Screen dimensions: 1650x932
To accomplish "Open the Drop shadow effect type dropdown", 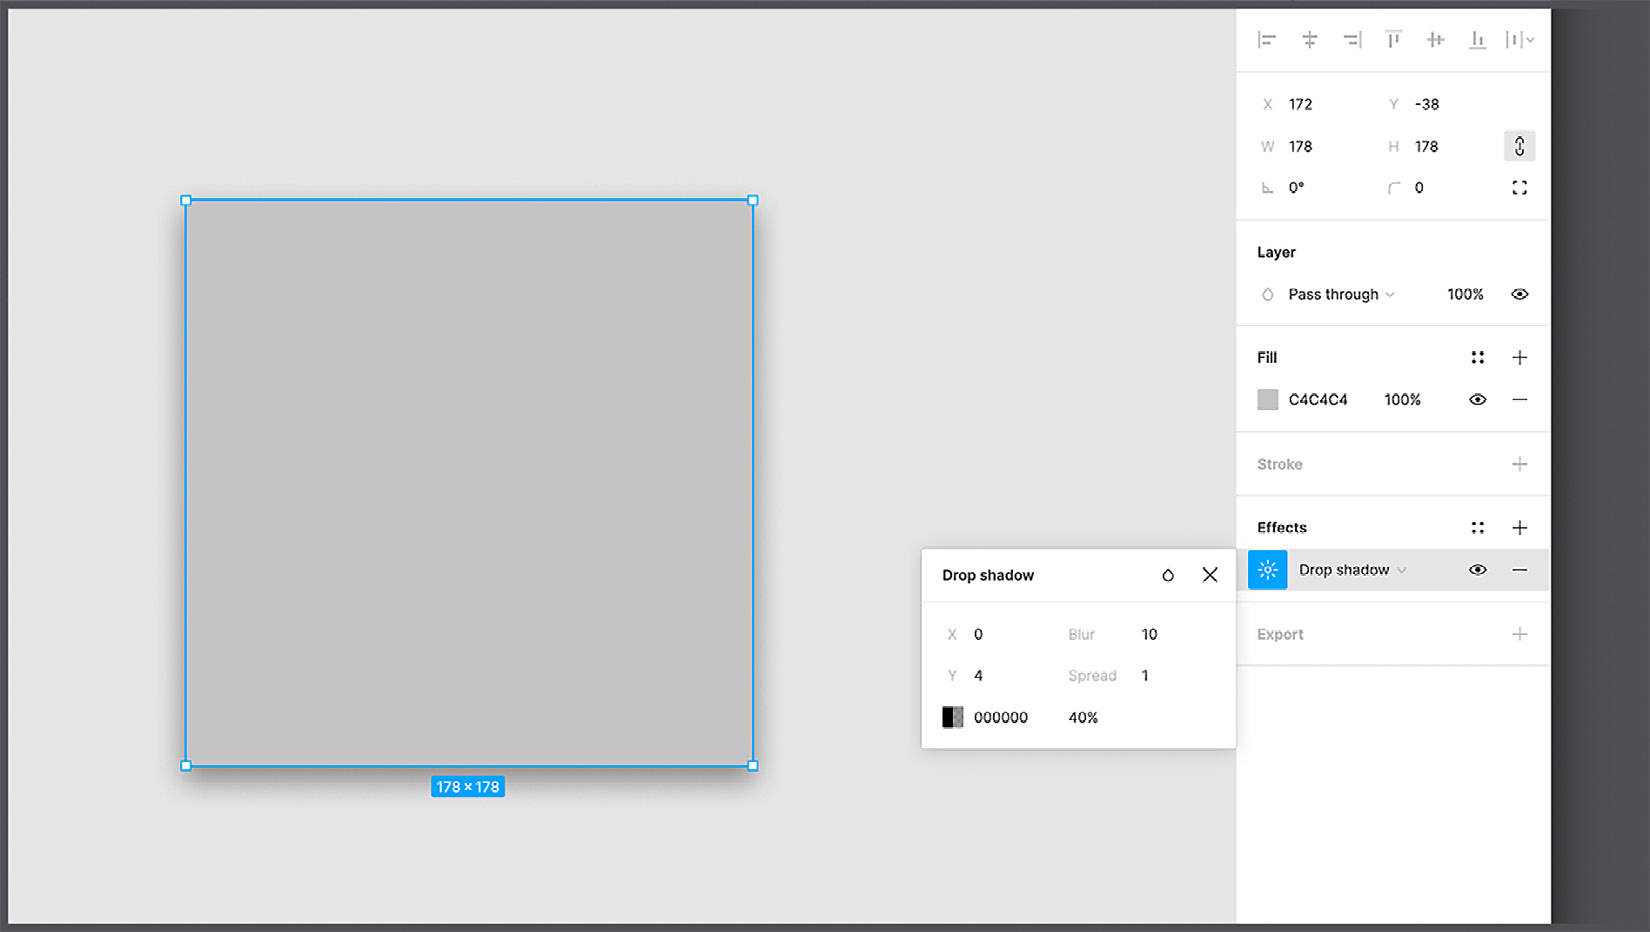I will (1352, 570).
